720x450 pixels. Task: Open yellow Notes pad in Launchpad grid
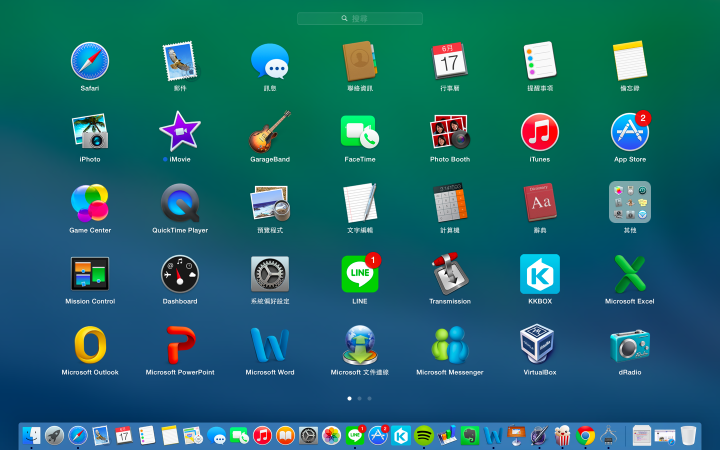pos(630,61)
